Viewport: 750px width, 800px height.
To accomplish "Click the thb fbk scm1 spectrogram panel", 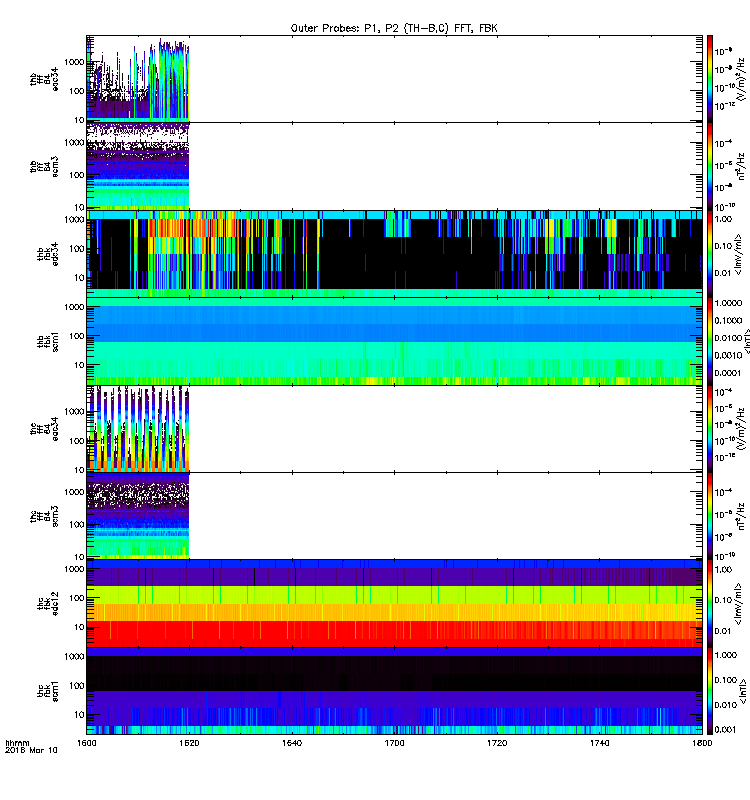I will pos(394,341).
